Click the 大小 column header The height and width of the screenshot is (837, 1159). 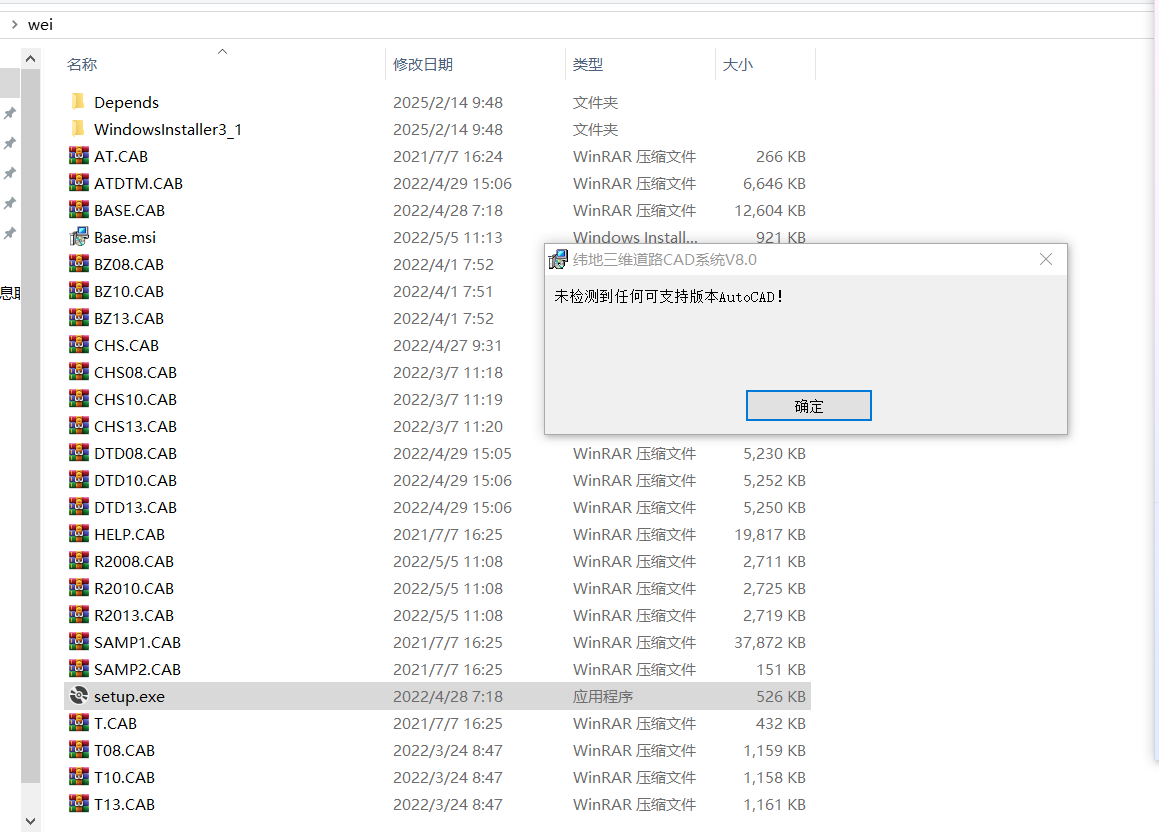738,64
